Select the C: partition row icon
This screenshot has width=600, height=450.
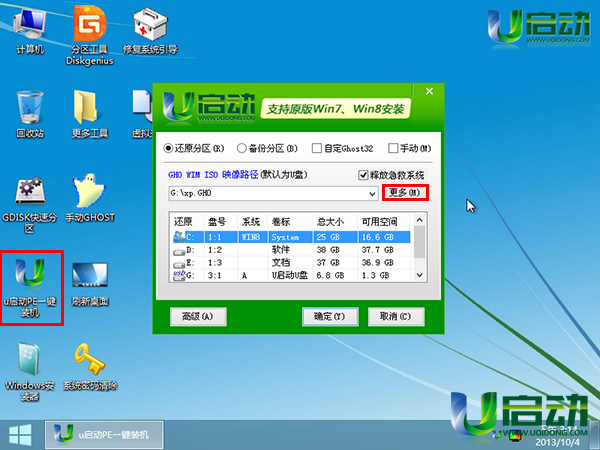[179, 237]
